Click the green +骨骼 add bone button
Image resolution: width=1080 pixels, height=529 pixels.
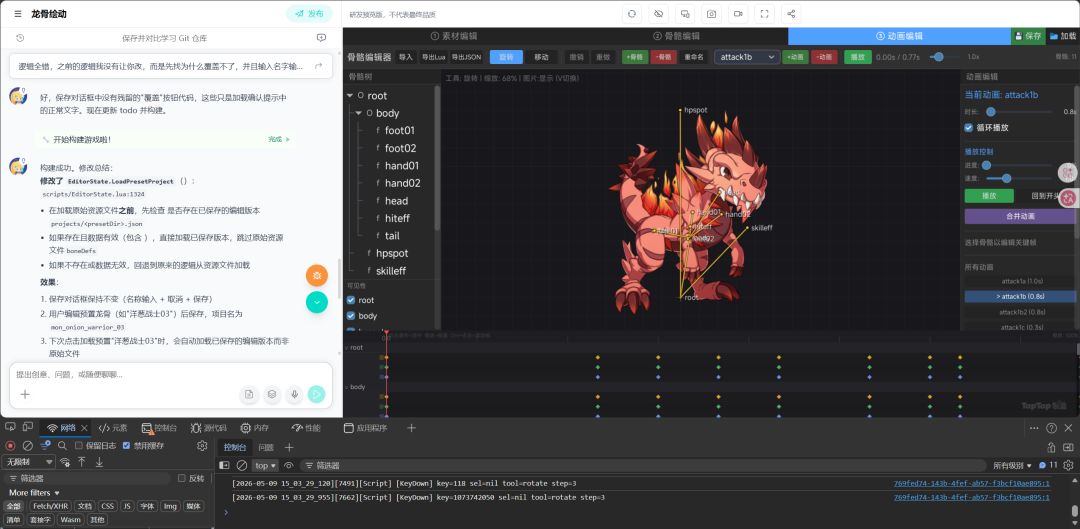635,57
